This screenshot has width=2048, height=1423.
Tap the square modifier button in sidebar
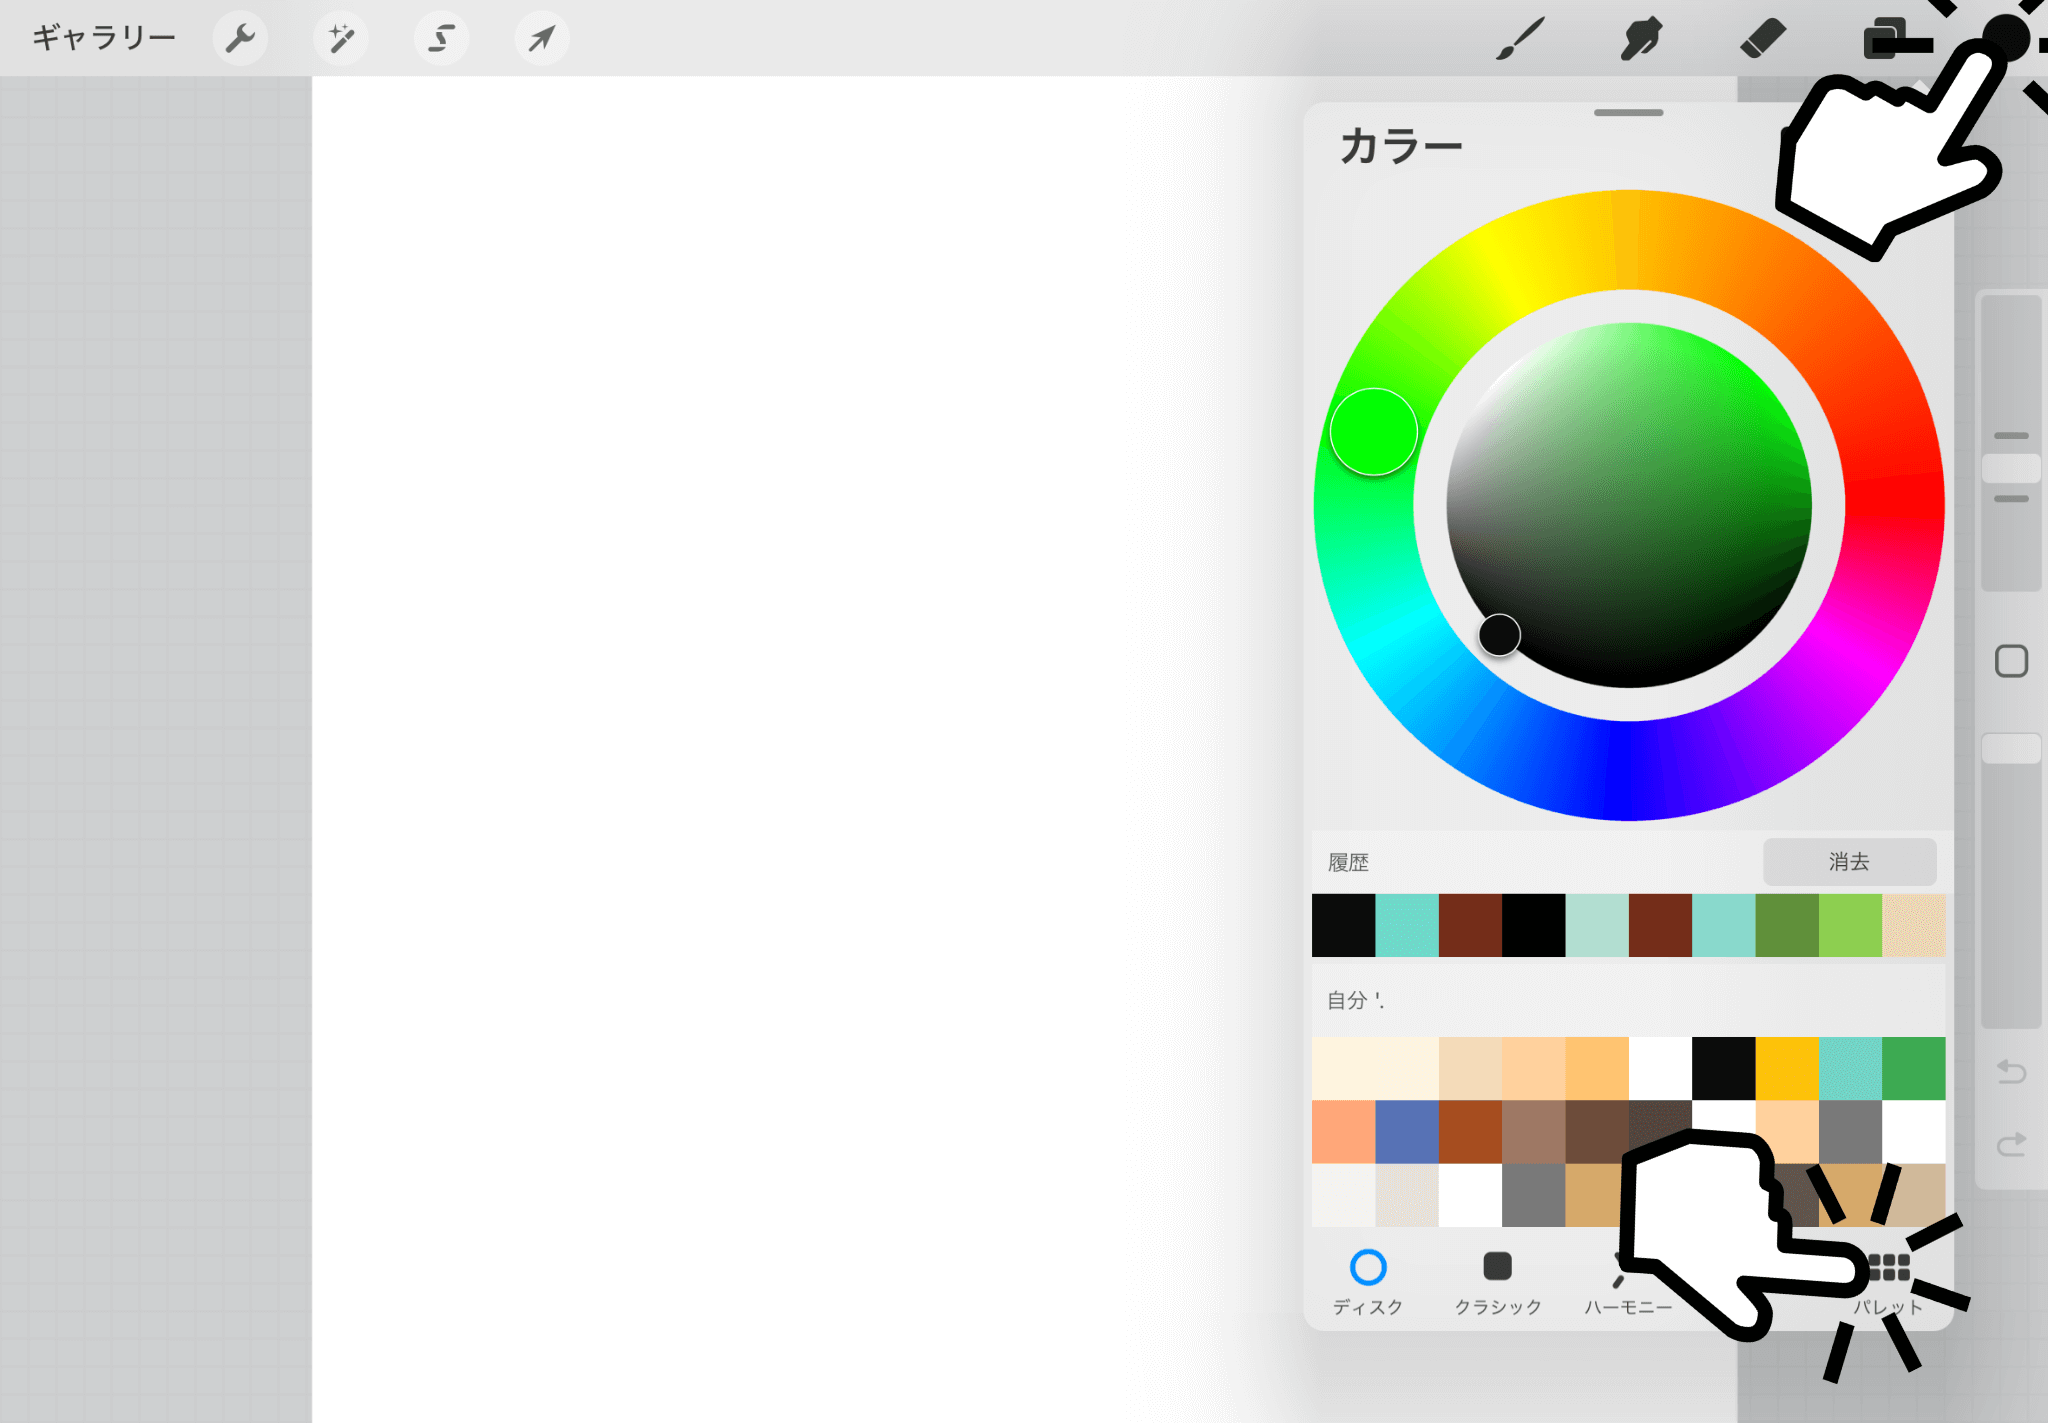(2011, 661)
